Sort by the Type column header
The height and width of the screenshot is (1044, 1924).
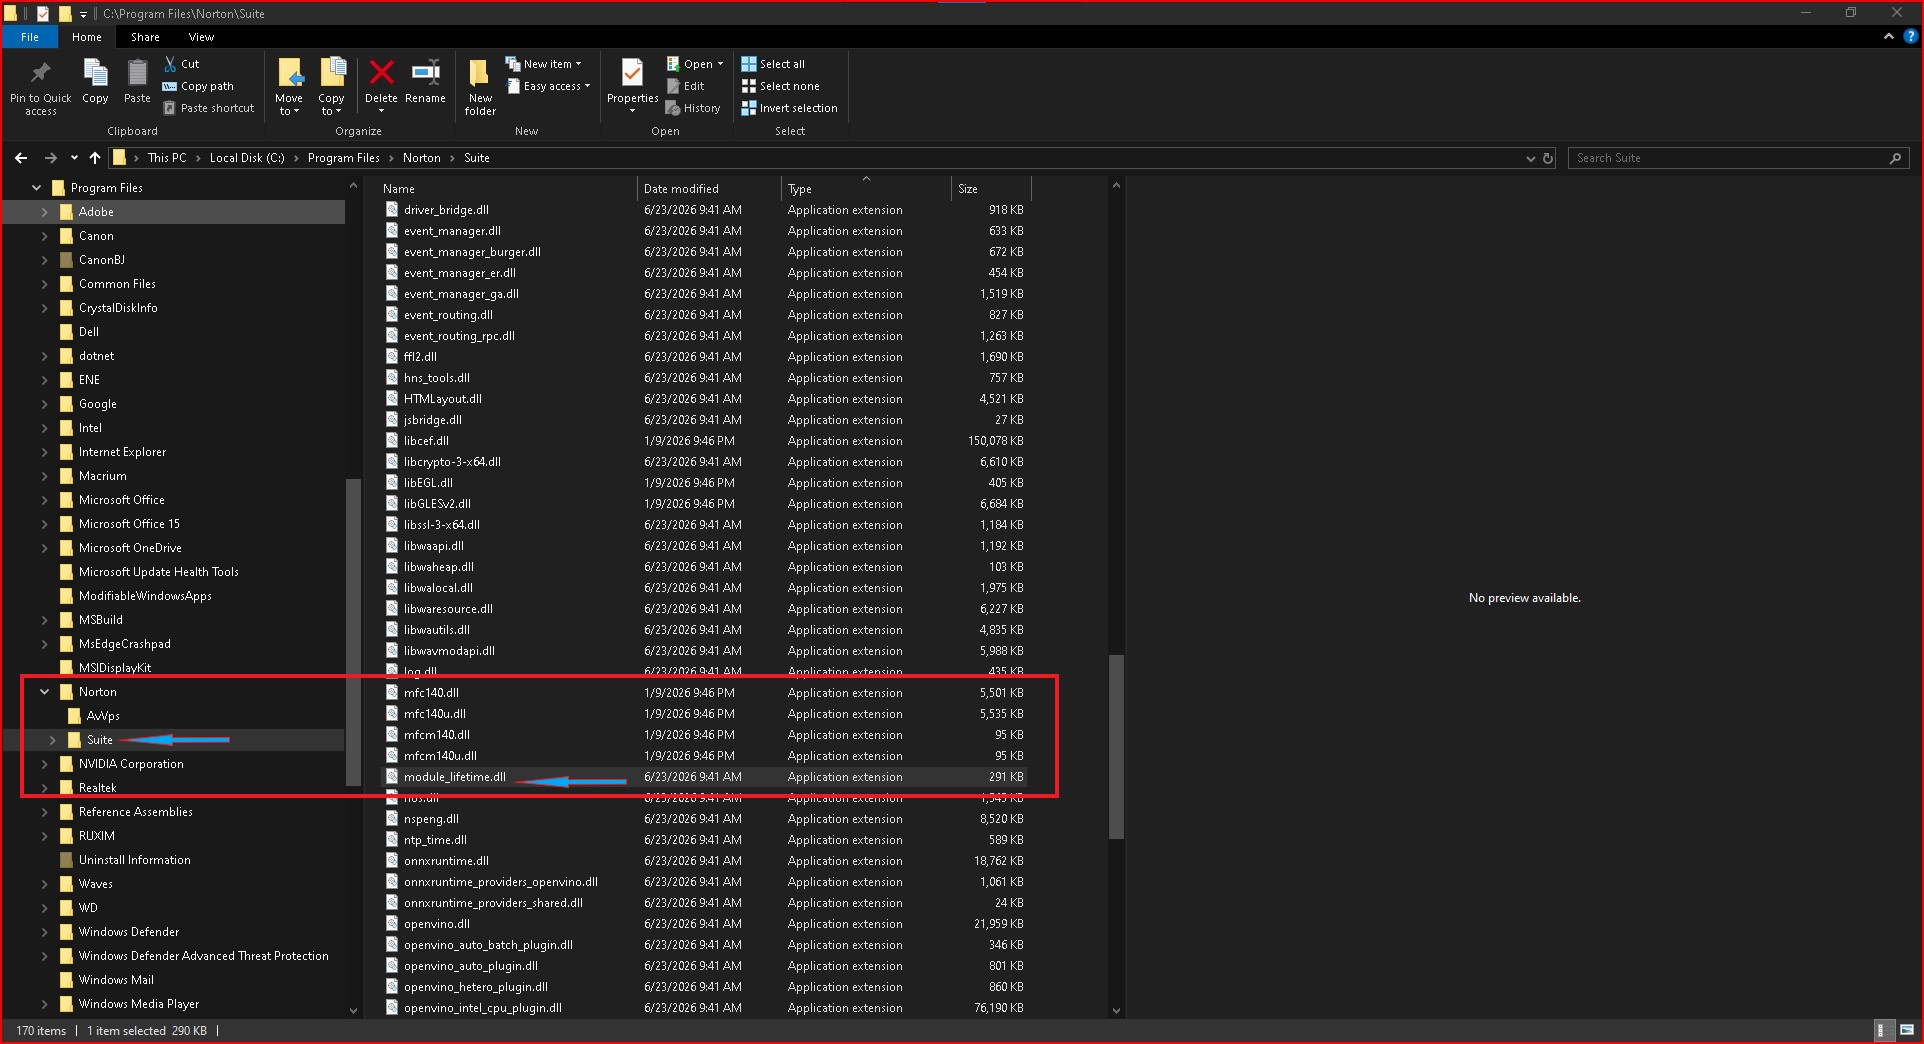865,188
